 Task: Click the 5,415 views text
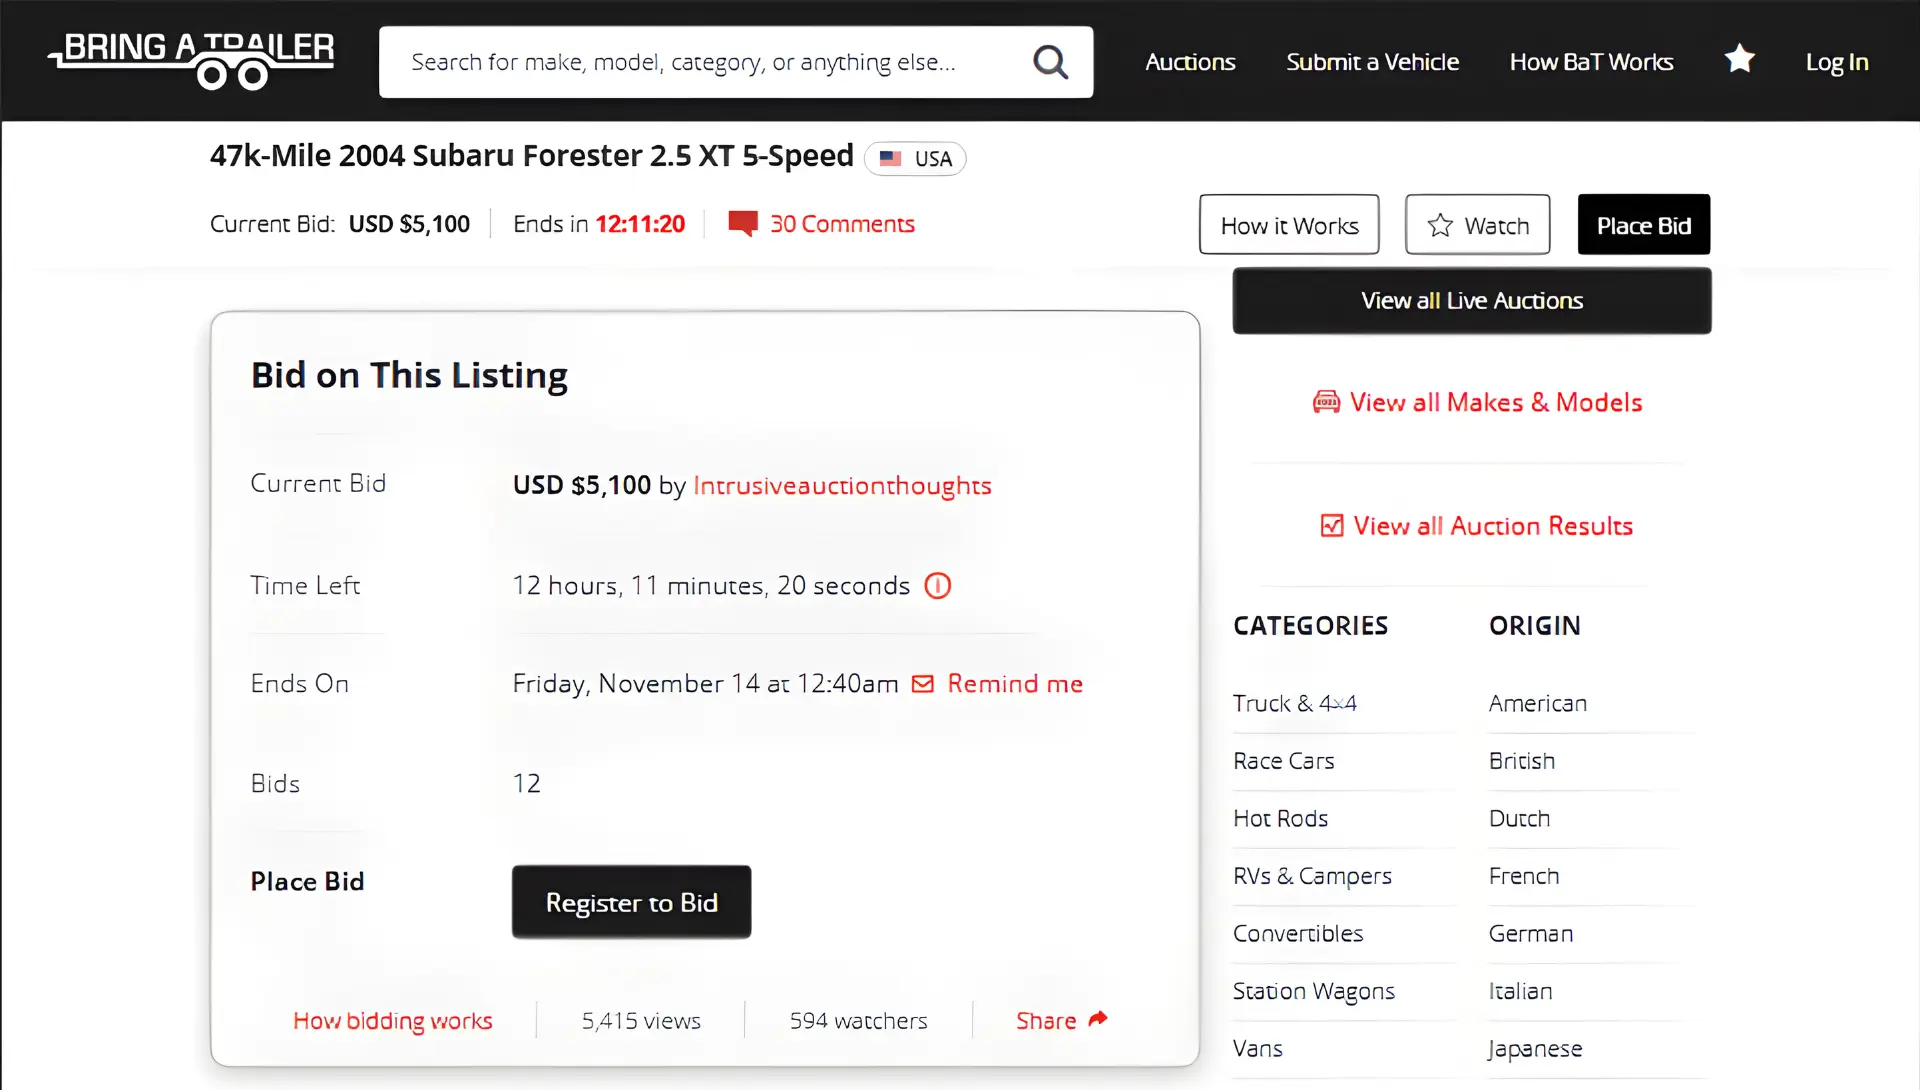pyautogui.click(x=641, y=1021)
